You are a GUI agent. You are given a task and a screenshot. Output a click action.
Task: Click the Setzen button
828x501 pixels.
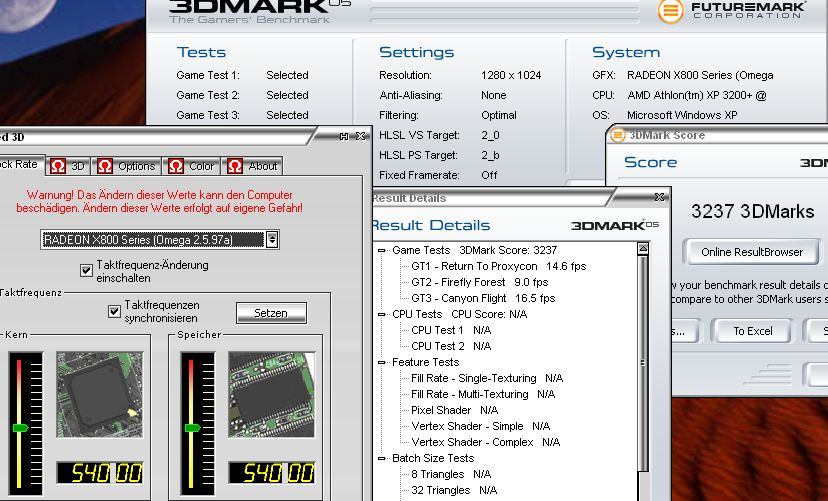click(271, 313)
